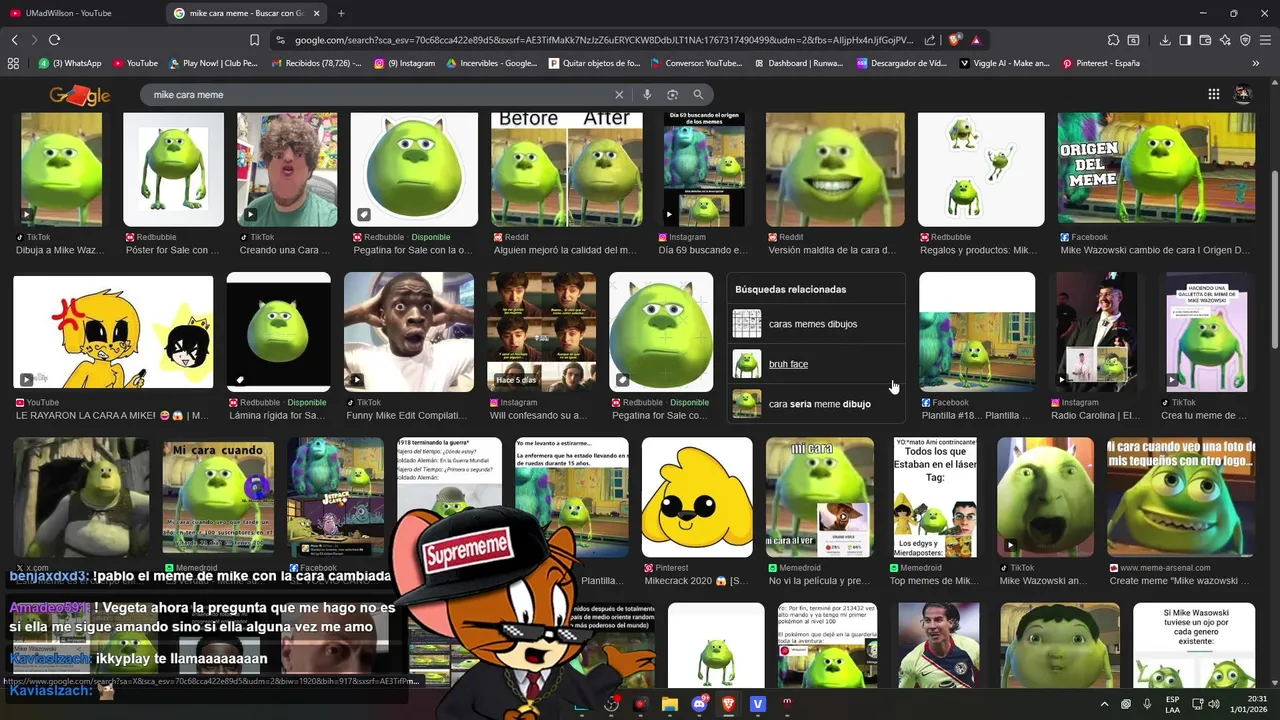Open File Explorer in the taskbar
This screenshot has width=1280, height=720.
670,704
